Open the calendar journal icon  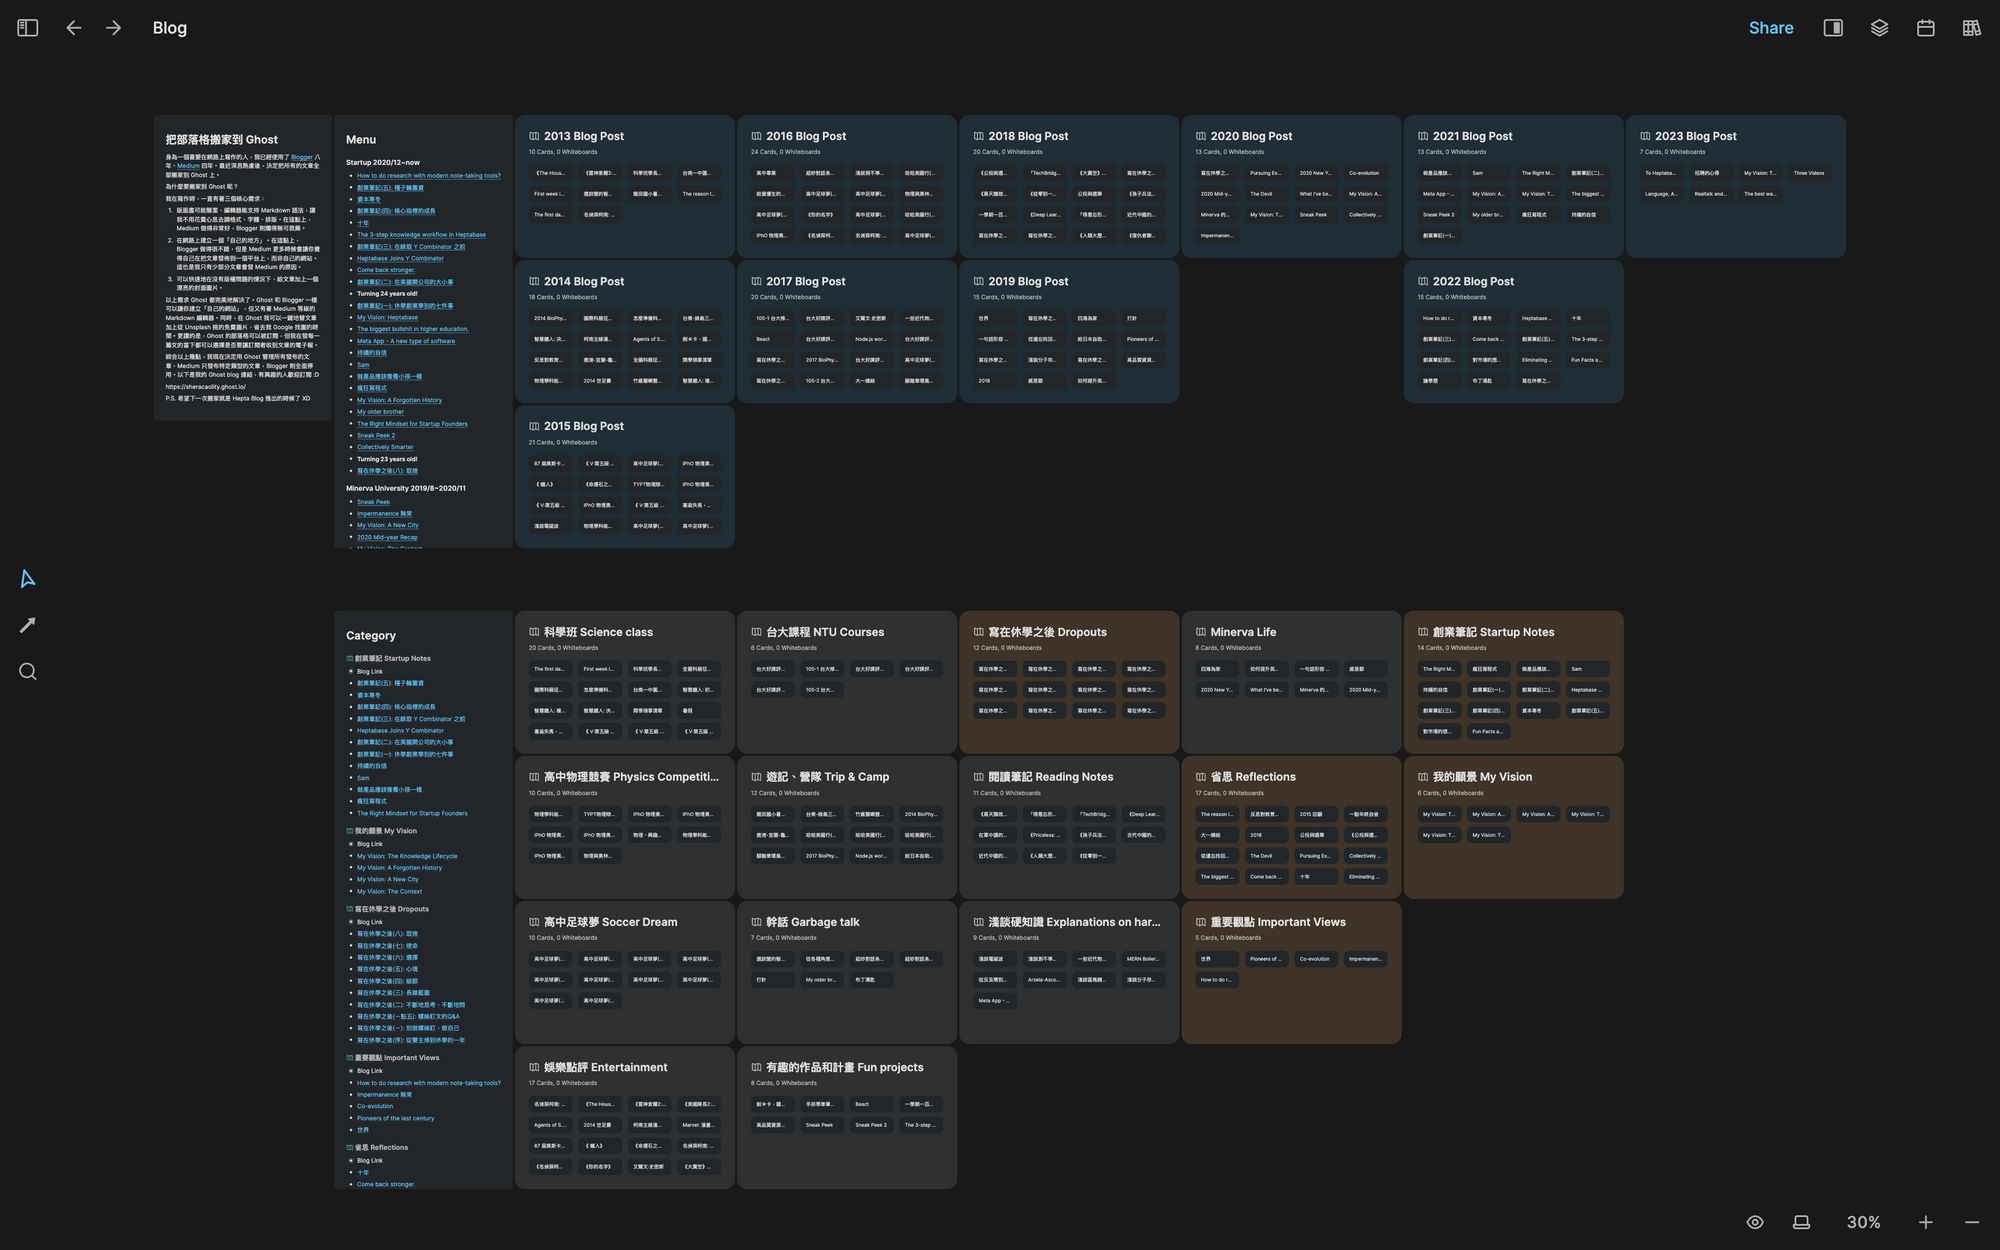(1925, 28)
